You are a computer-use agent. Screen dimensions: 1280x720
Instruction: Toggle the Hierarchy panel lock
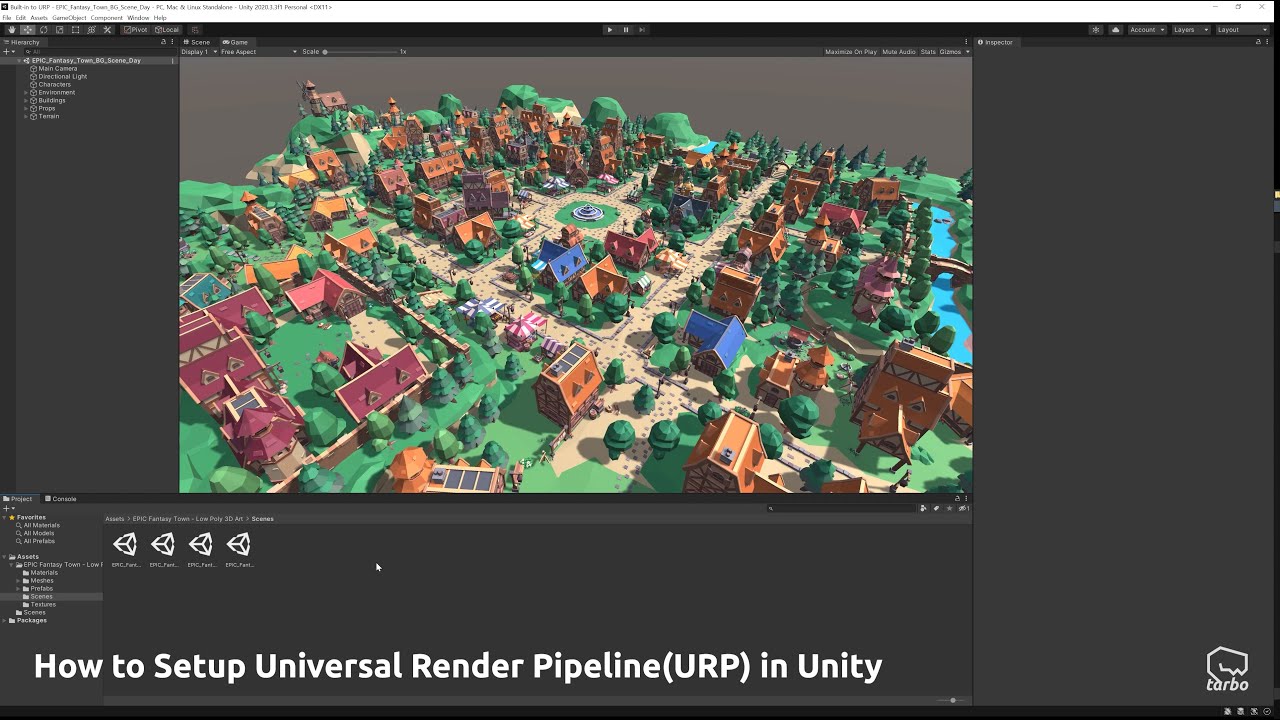[163, 42]
